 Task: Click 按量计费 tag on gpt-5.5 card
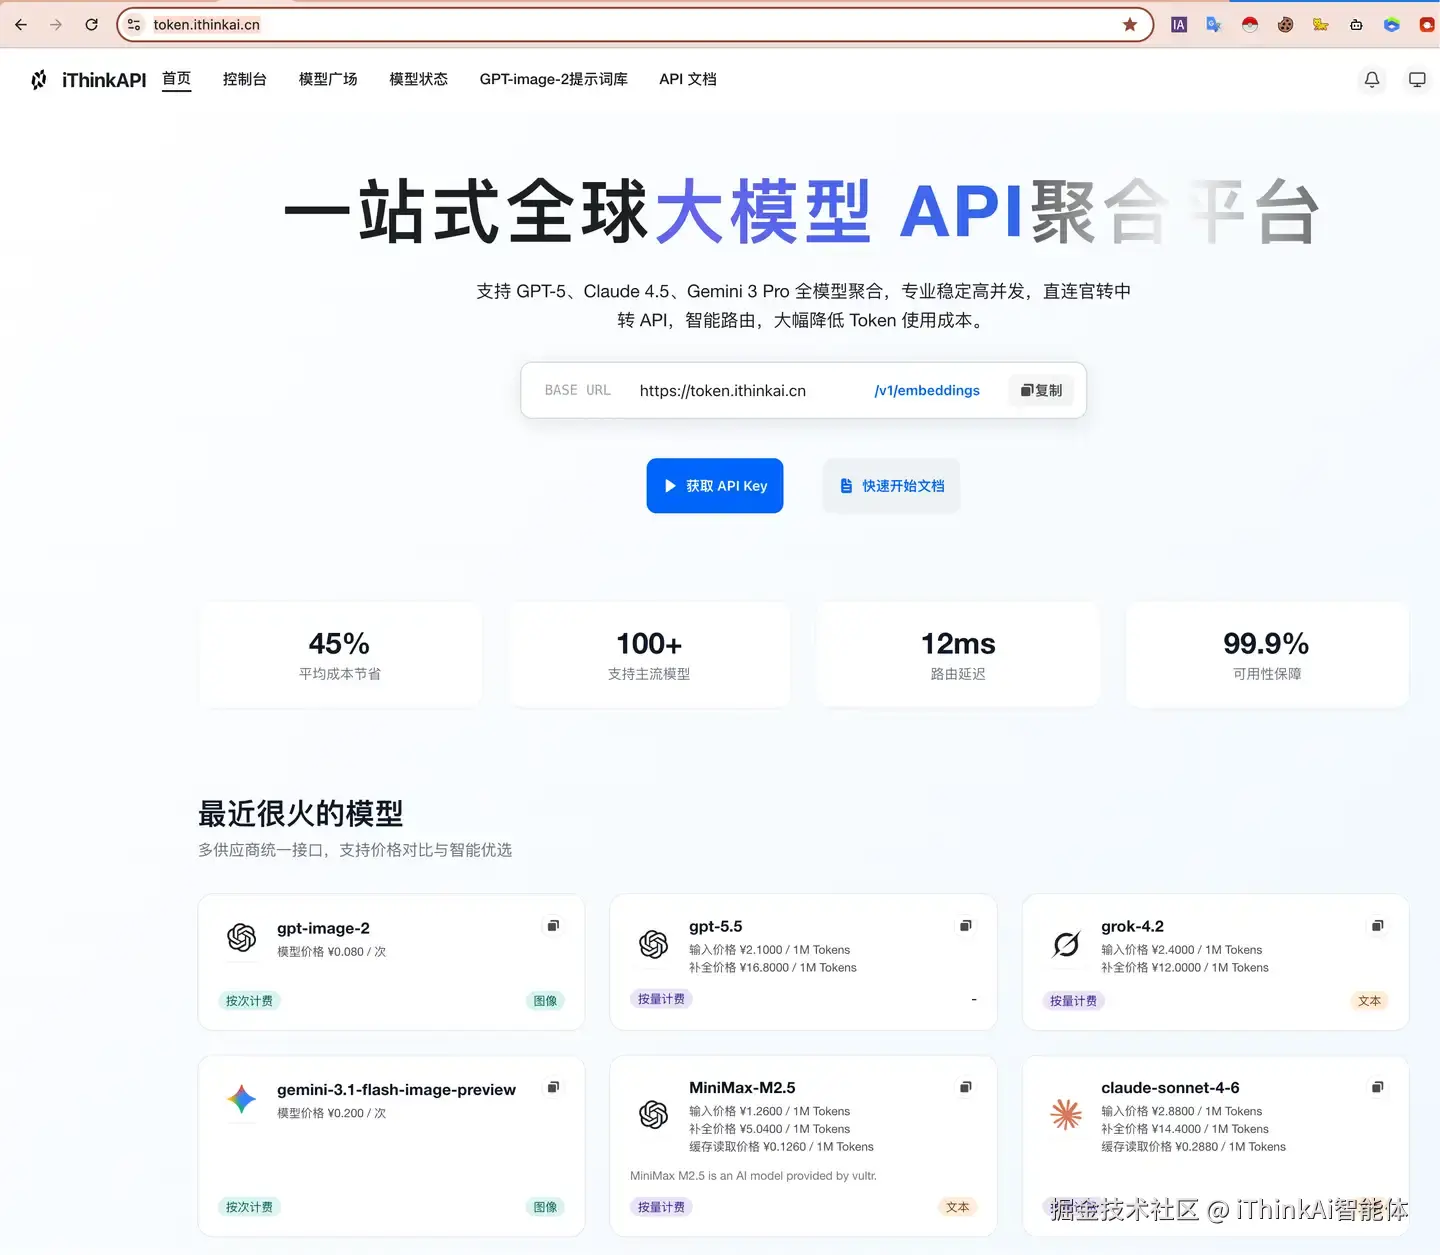661,999
